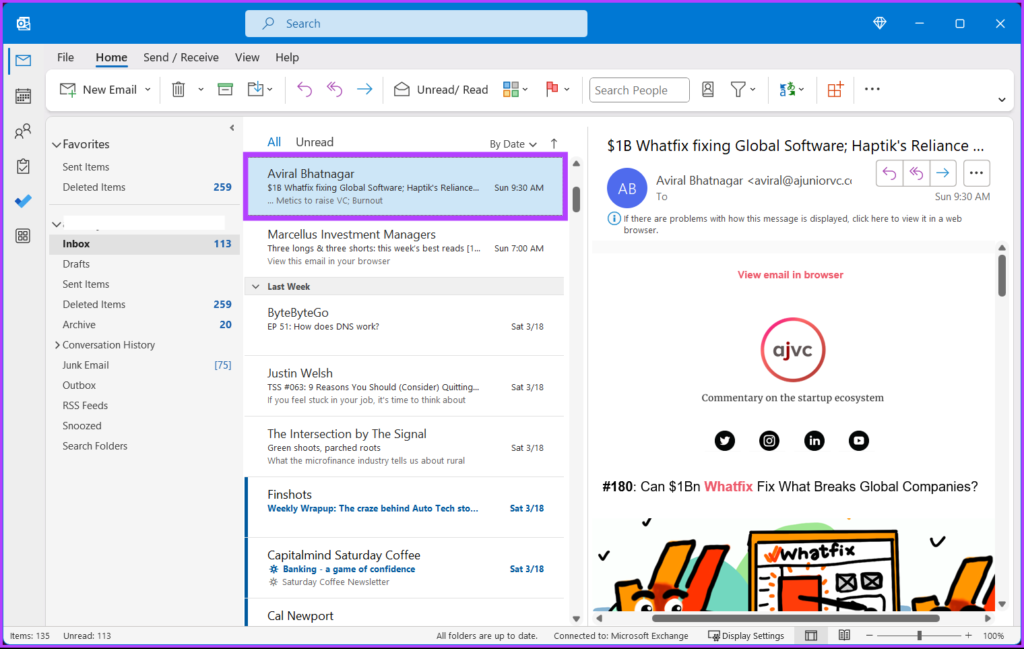The height and width of the screenshot is (649, 1024).
Task: Open the Tasks clipboard icon
Action: [x=23, y=166]
